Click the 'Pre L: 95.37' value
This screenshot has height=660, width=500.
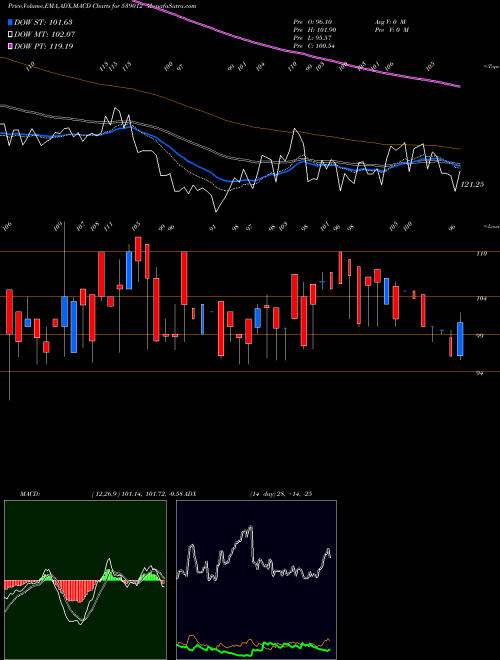pos(314,38)
